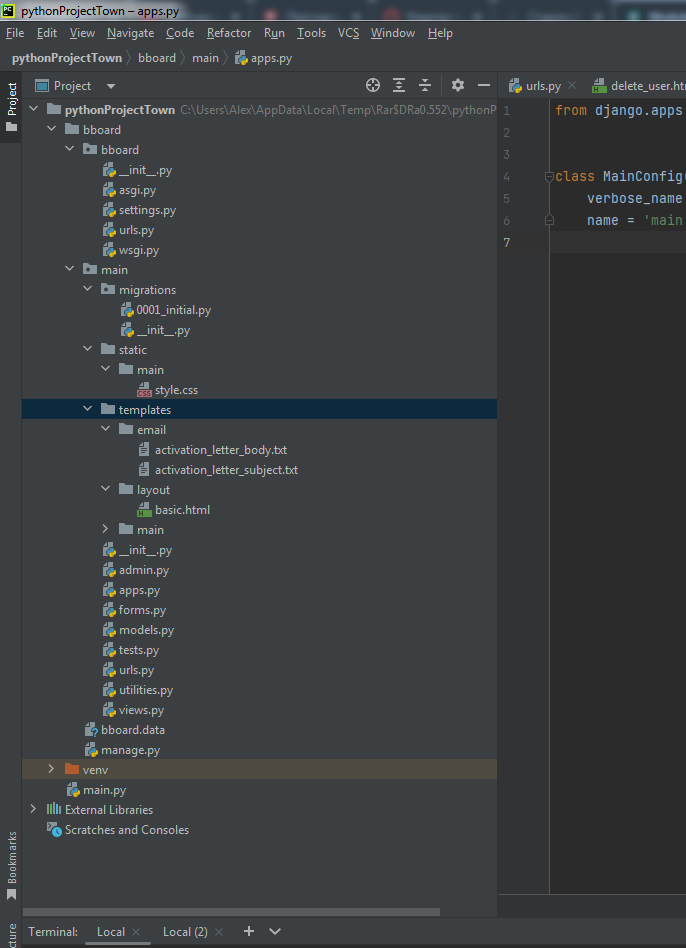Close the Local (2) terminal tab
The width and height of the screenshot is (686, 948).
pyautogui.click(x=219, y=932)
